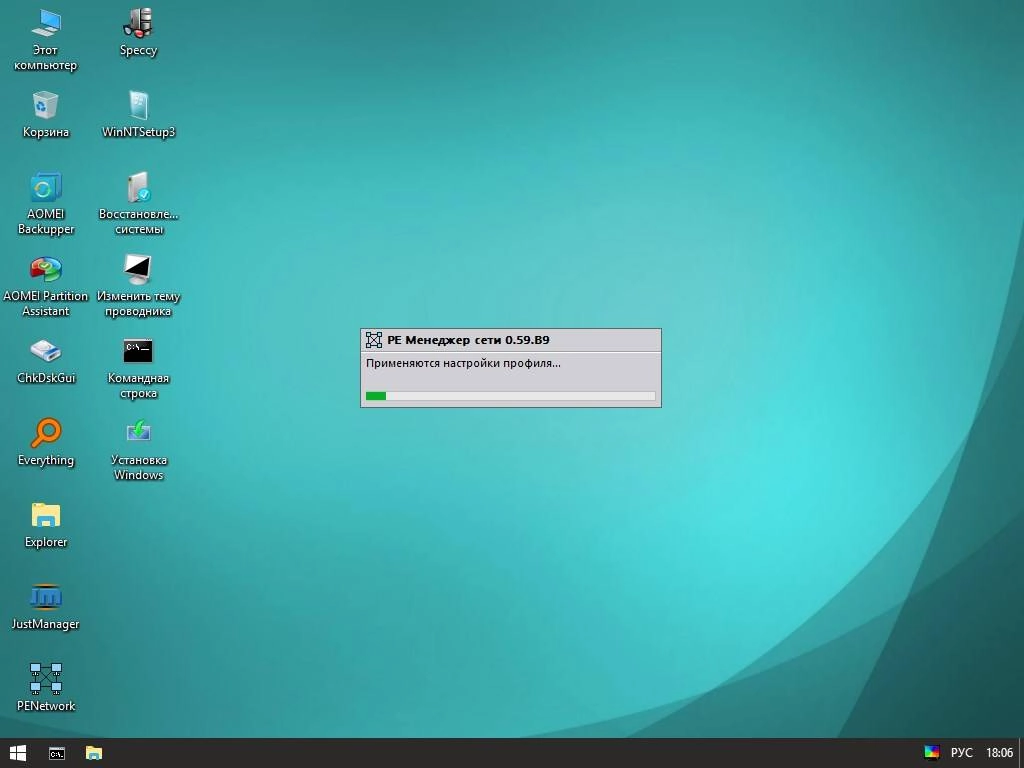Open the Windows Start menu
The height and width of the screenshot is (768, 1024).
[18, 753]
